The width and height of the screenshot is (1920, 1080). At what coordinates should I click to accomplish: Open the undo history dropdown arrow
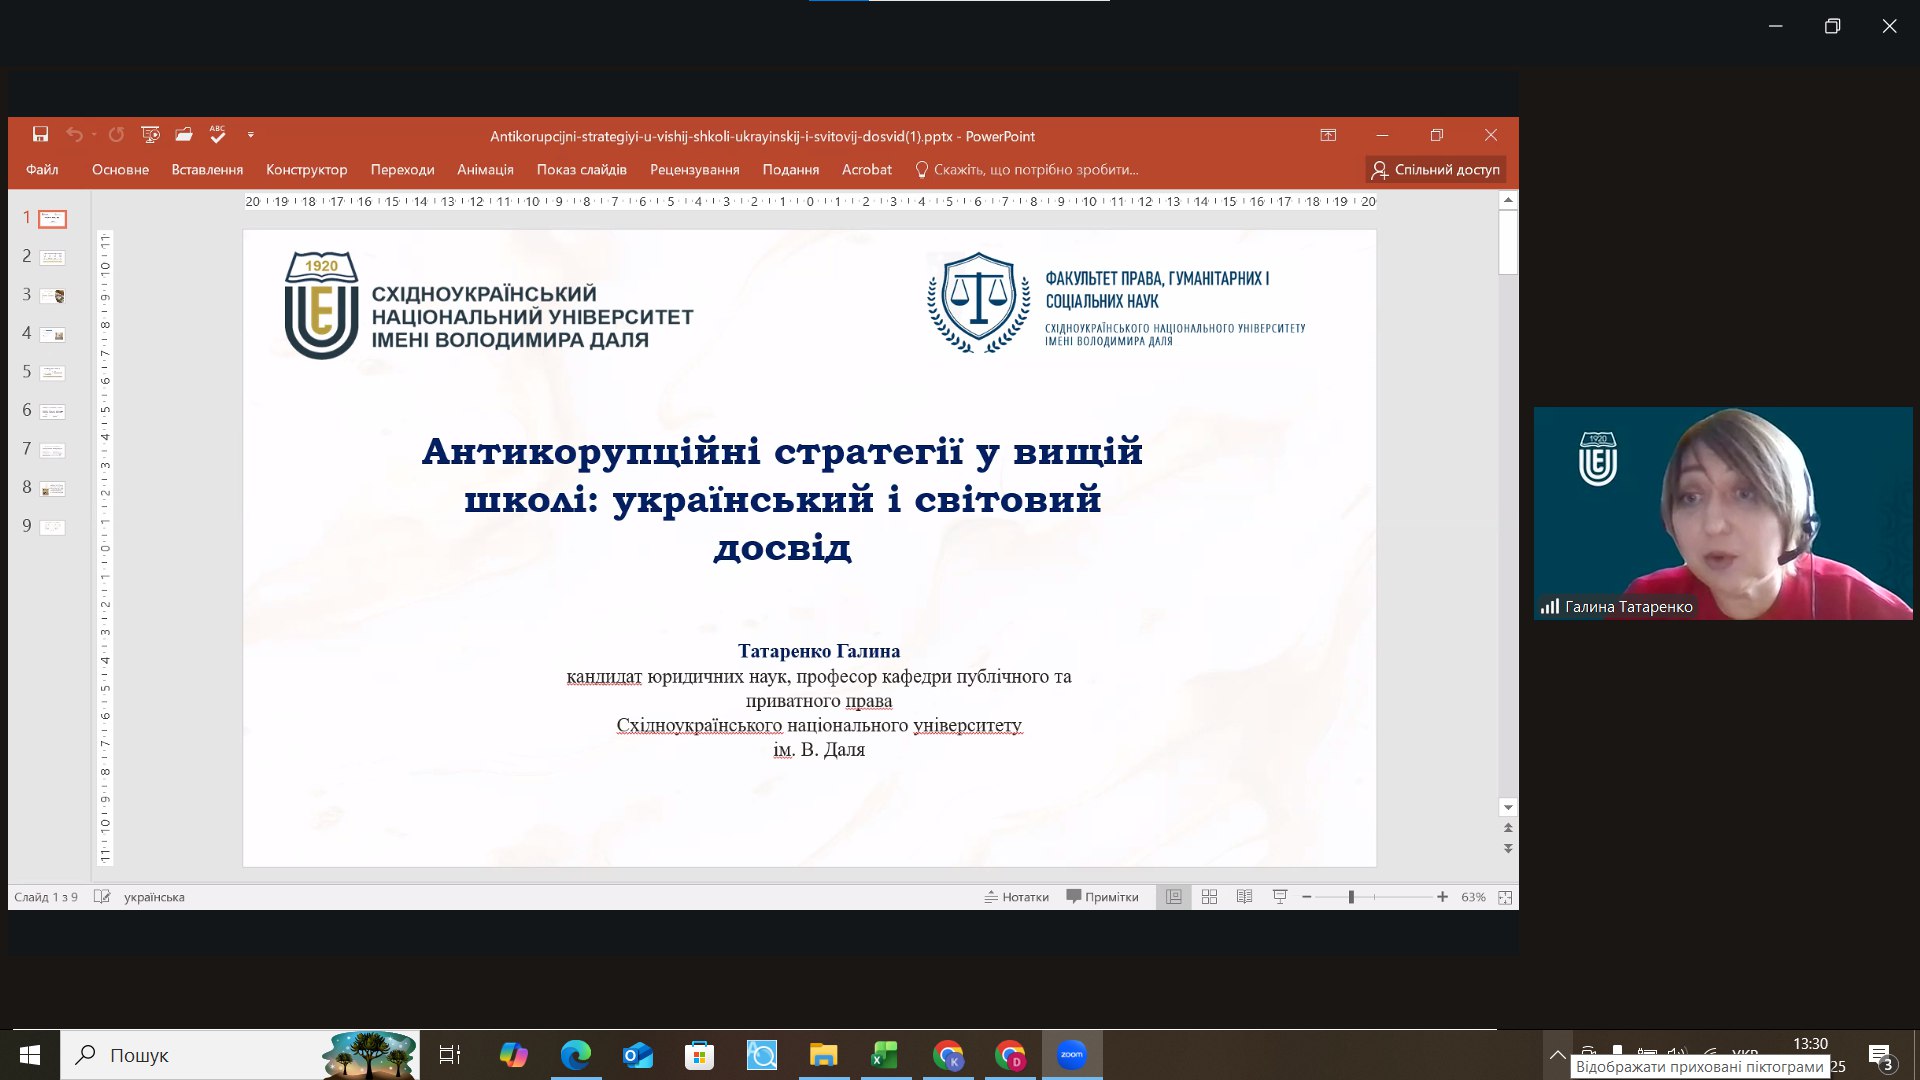coord(94,135)
